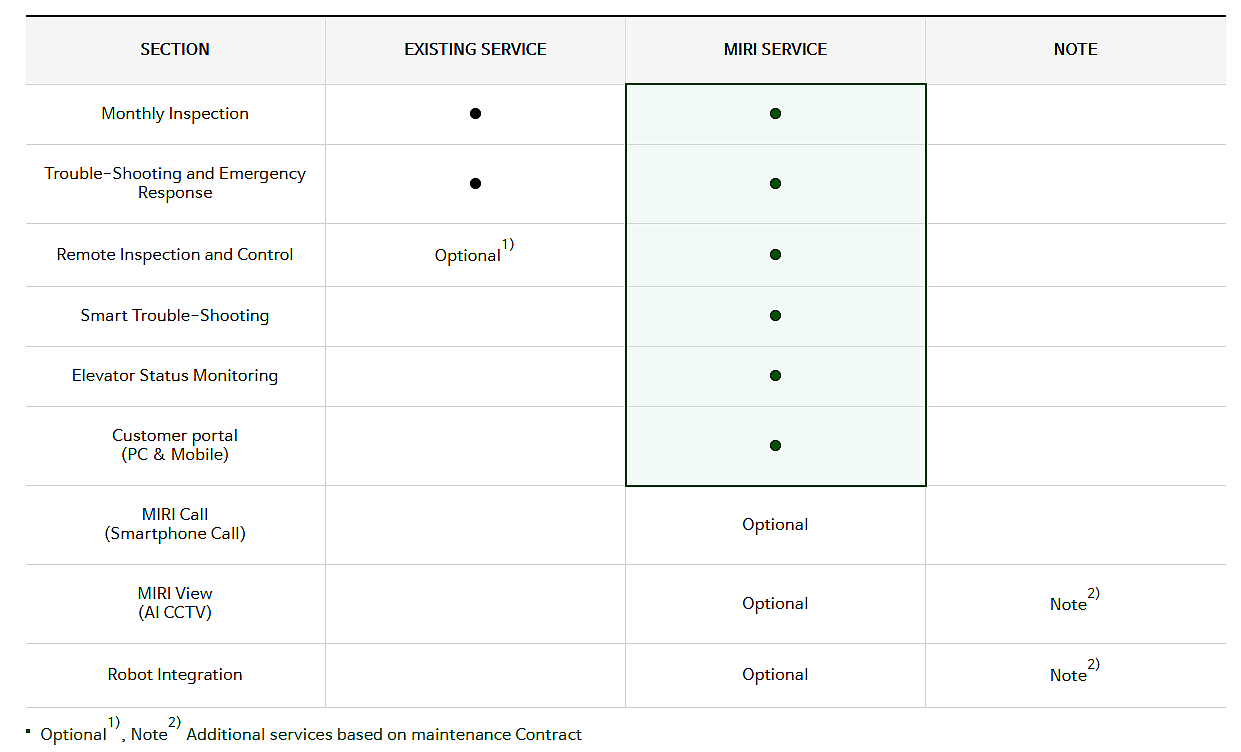Viewport: 1241px width, 752px height.
Task: Click the Existing Service dot for Trouble-Shooting and Emergency Response
Action: tap(475, 184)
